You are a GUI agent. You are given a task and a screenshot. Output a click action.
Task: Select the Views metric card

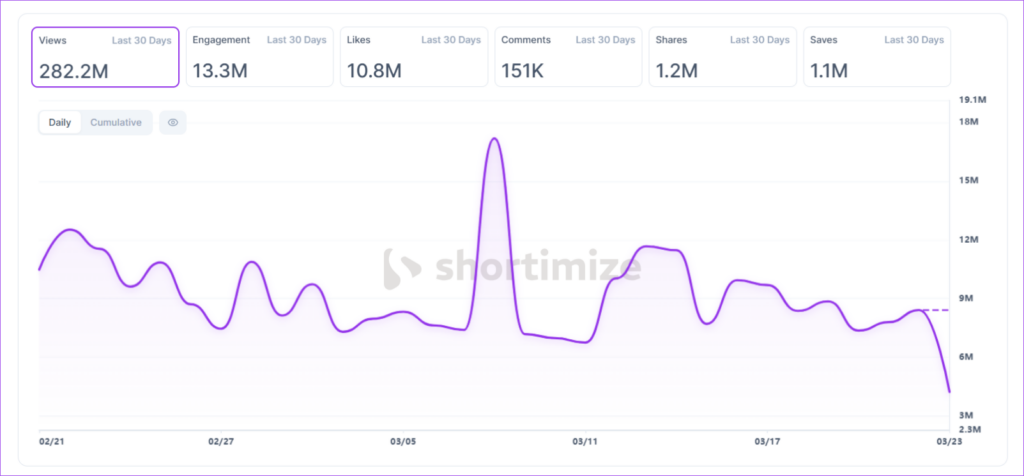point(105,57)
